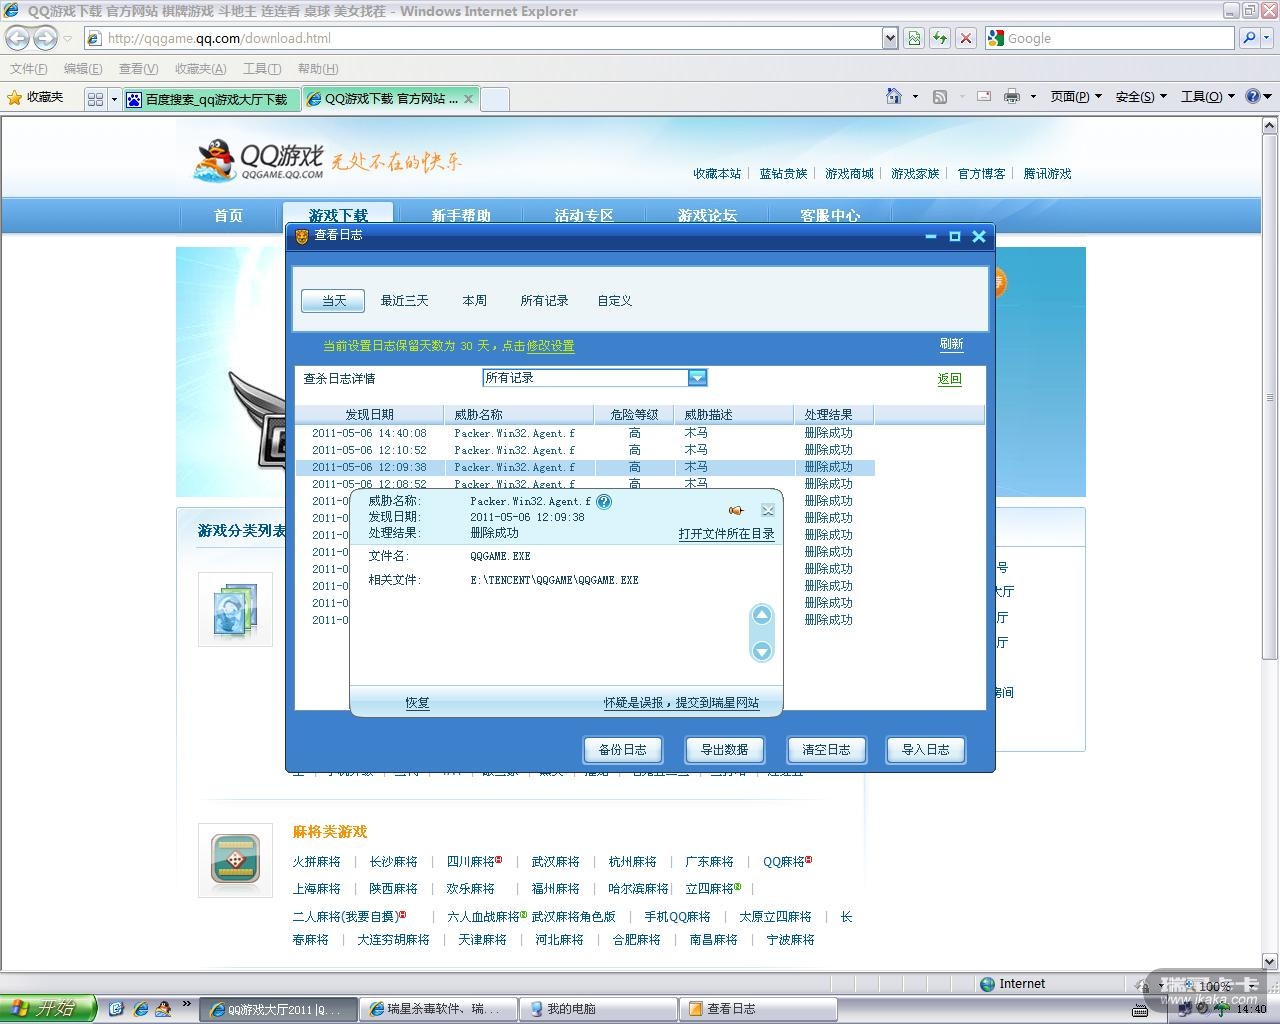The height and width of the screenshot is (1024, 1280).
Task: Click the Rising lion icon in log titlebar
Action: (302, 236)
